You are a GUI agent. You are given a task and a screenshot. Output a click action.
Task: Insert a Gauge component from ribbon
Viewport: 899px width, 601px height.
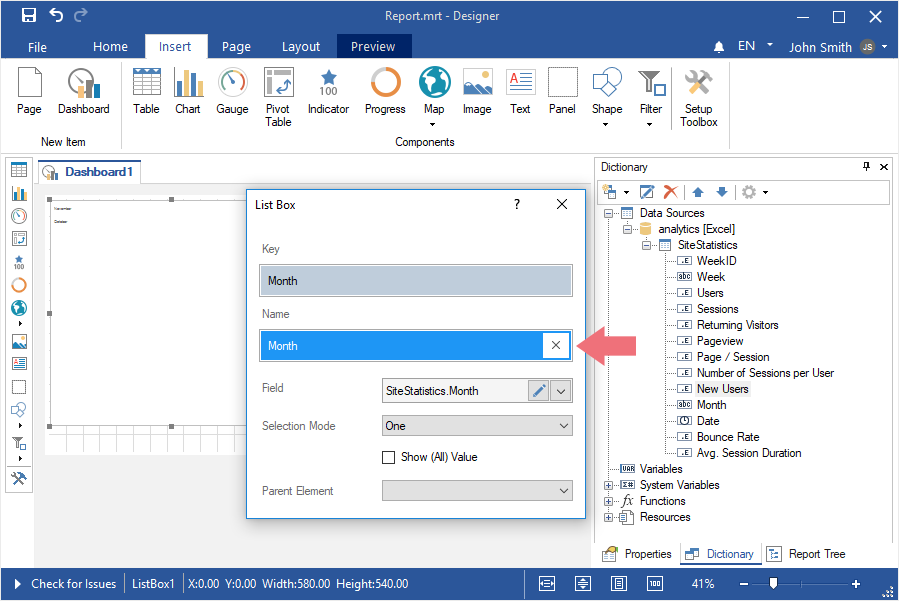(232, 92)
